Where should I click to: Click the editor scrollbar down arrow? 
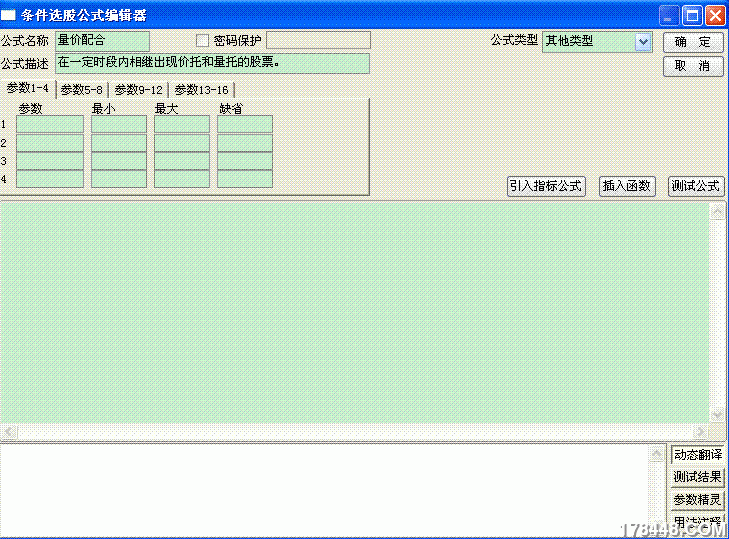(x=716, y=415)
